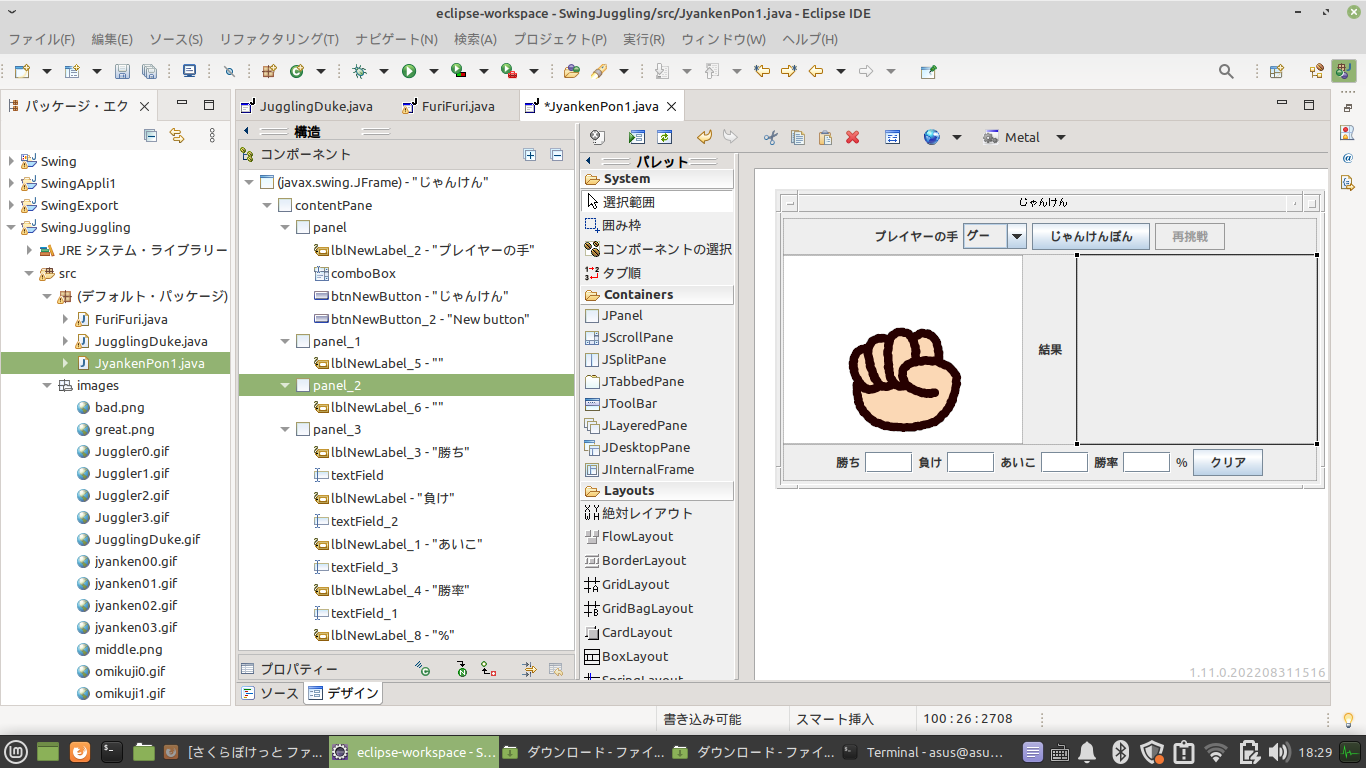Screen dimensions: 1366x768
Task: Open リファクタリング(T) menu
Action: pos(279,39)
